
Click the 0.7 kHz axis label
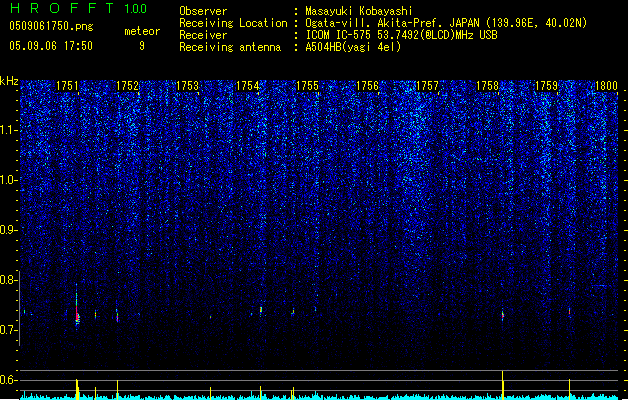pyautogui.click(x=8, y=330)
